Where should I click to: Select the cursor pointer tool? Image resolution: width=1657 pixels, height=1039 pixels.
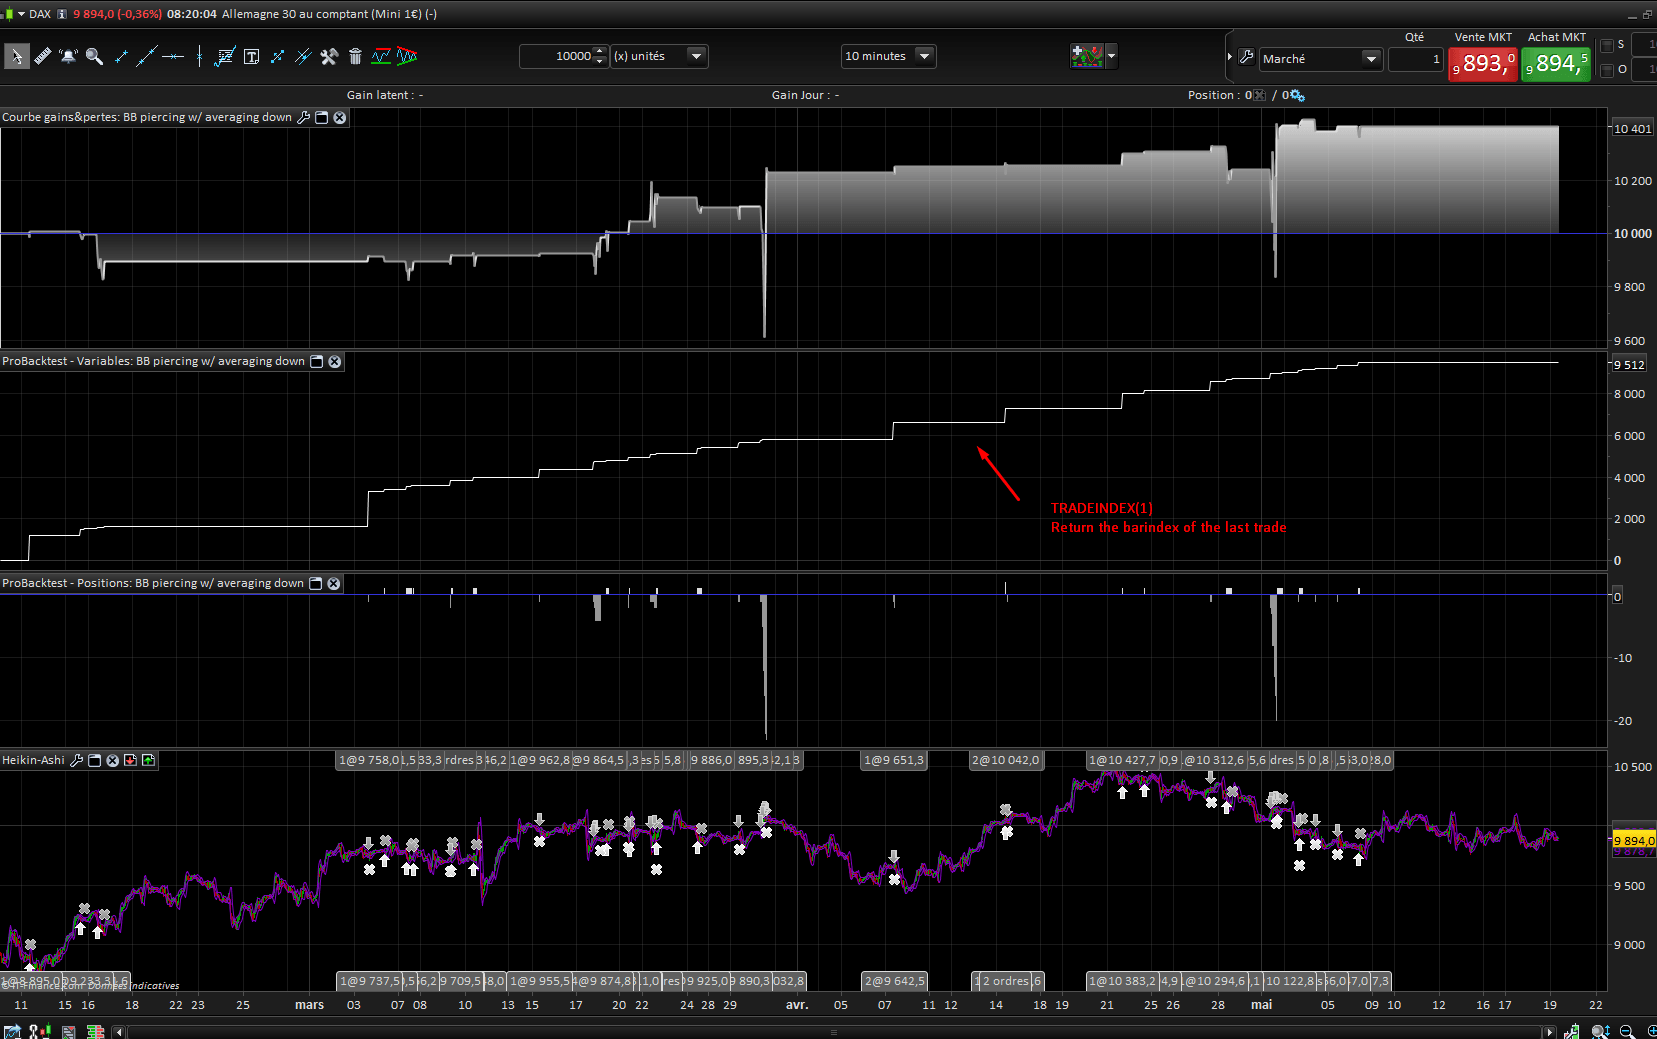pyautogui.click(x=16, y=56)
